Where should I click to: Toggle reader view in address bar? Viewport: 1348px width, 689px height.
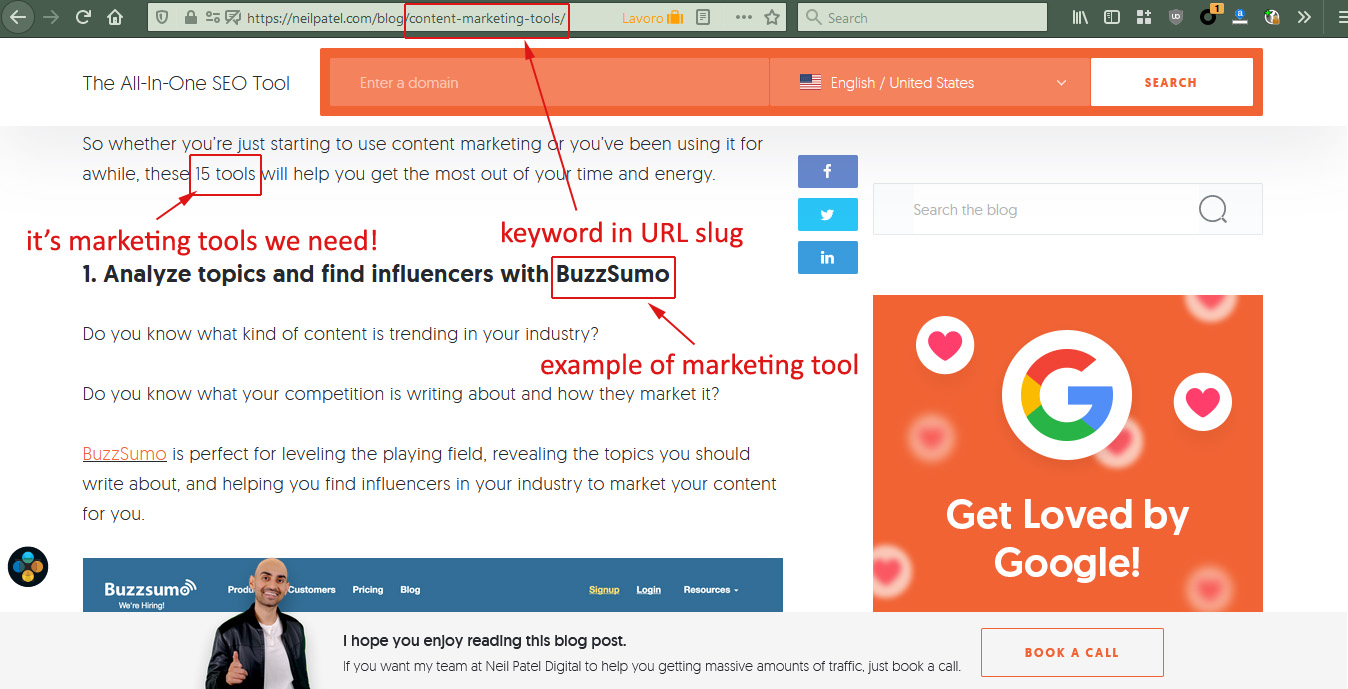pyautogui.click(x=704, y=17)
